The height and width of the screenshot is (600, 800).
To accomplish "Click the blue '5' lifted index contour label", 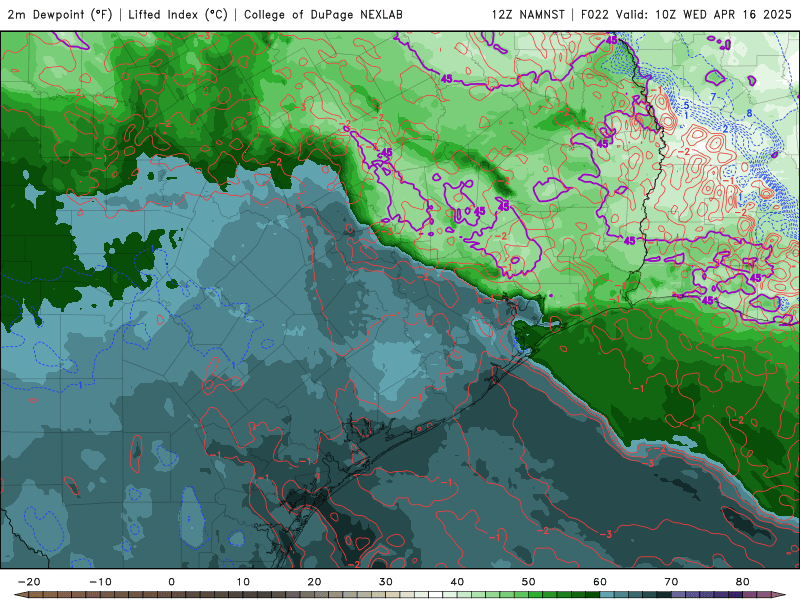I will point(686,106).
